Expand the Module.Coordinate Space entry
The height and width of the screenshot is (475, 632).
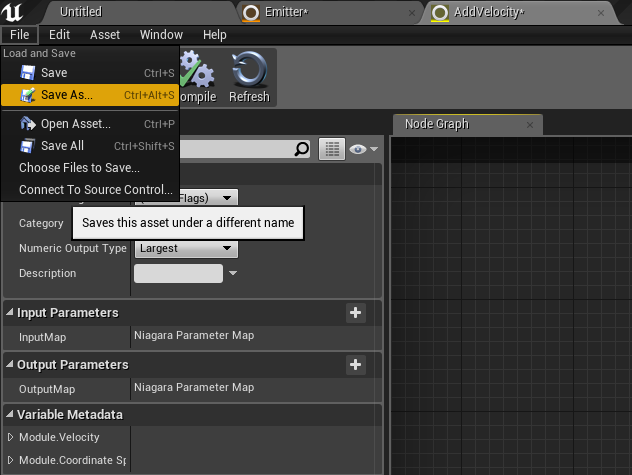(10, 460)
